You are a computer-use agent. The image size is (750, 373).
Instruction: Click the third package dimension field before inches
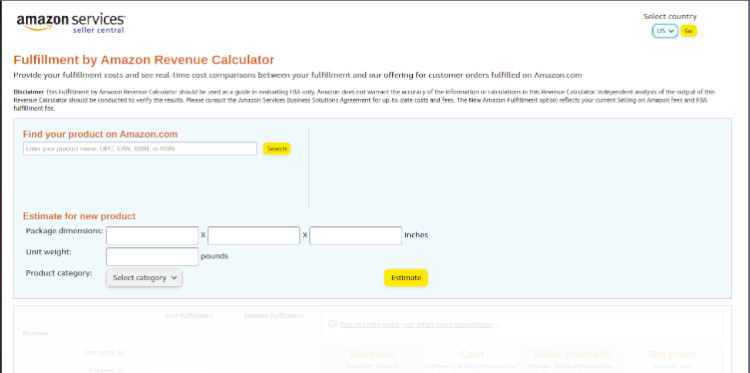click(x=355, y=235)
